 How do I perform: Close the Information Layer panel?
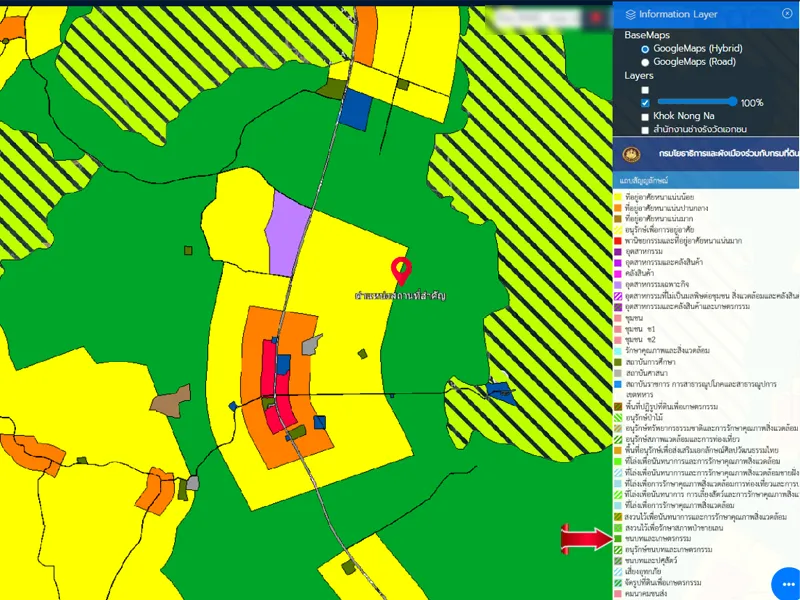coord(785,14)
